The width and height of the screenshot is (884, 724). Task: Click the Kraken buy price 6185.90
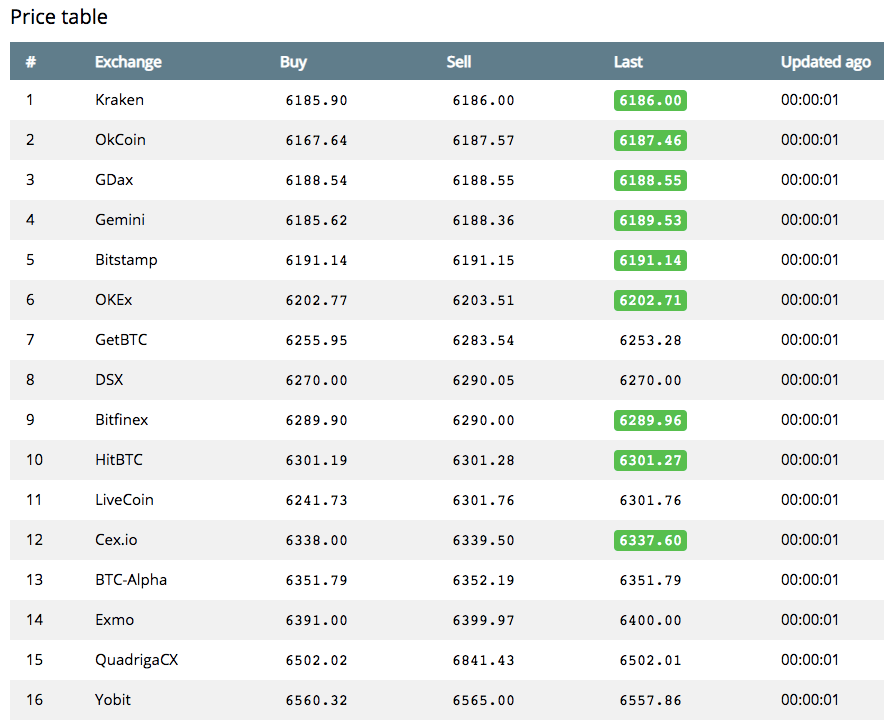pos(316,100)
